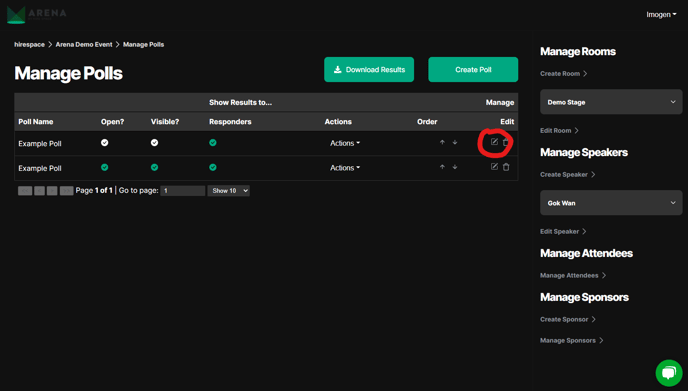Image resolution: width=688 pixels, height=391 pixels.
Task: Open the Edit Room link
Action: [x=559, y=130]
